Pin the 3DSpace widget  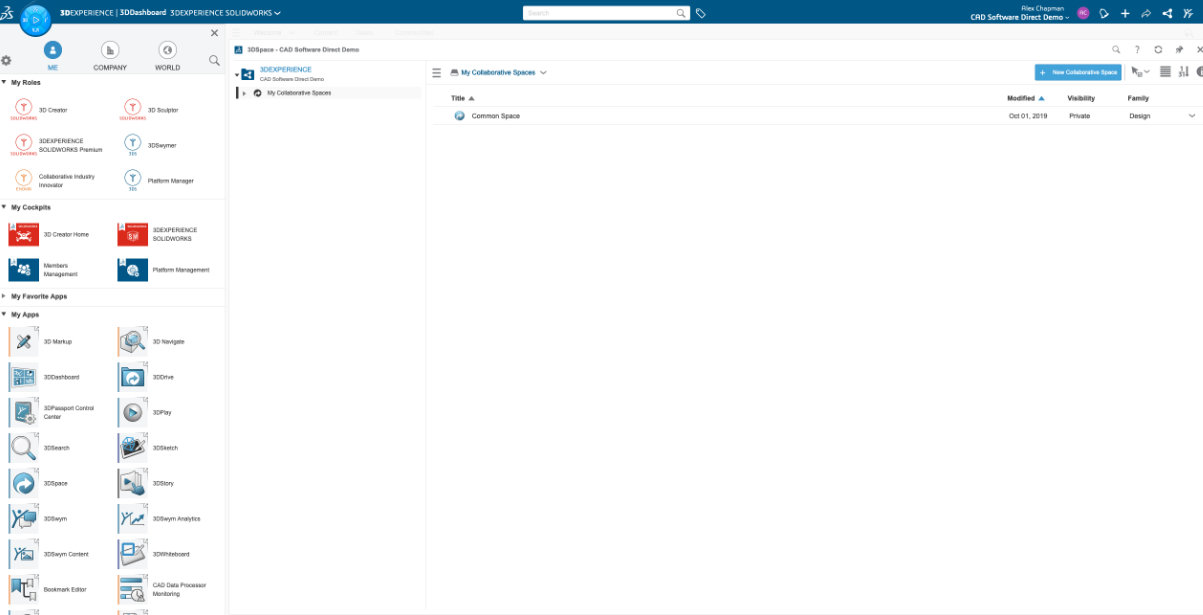pyautogui.click(x=1179, y=49)
